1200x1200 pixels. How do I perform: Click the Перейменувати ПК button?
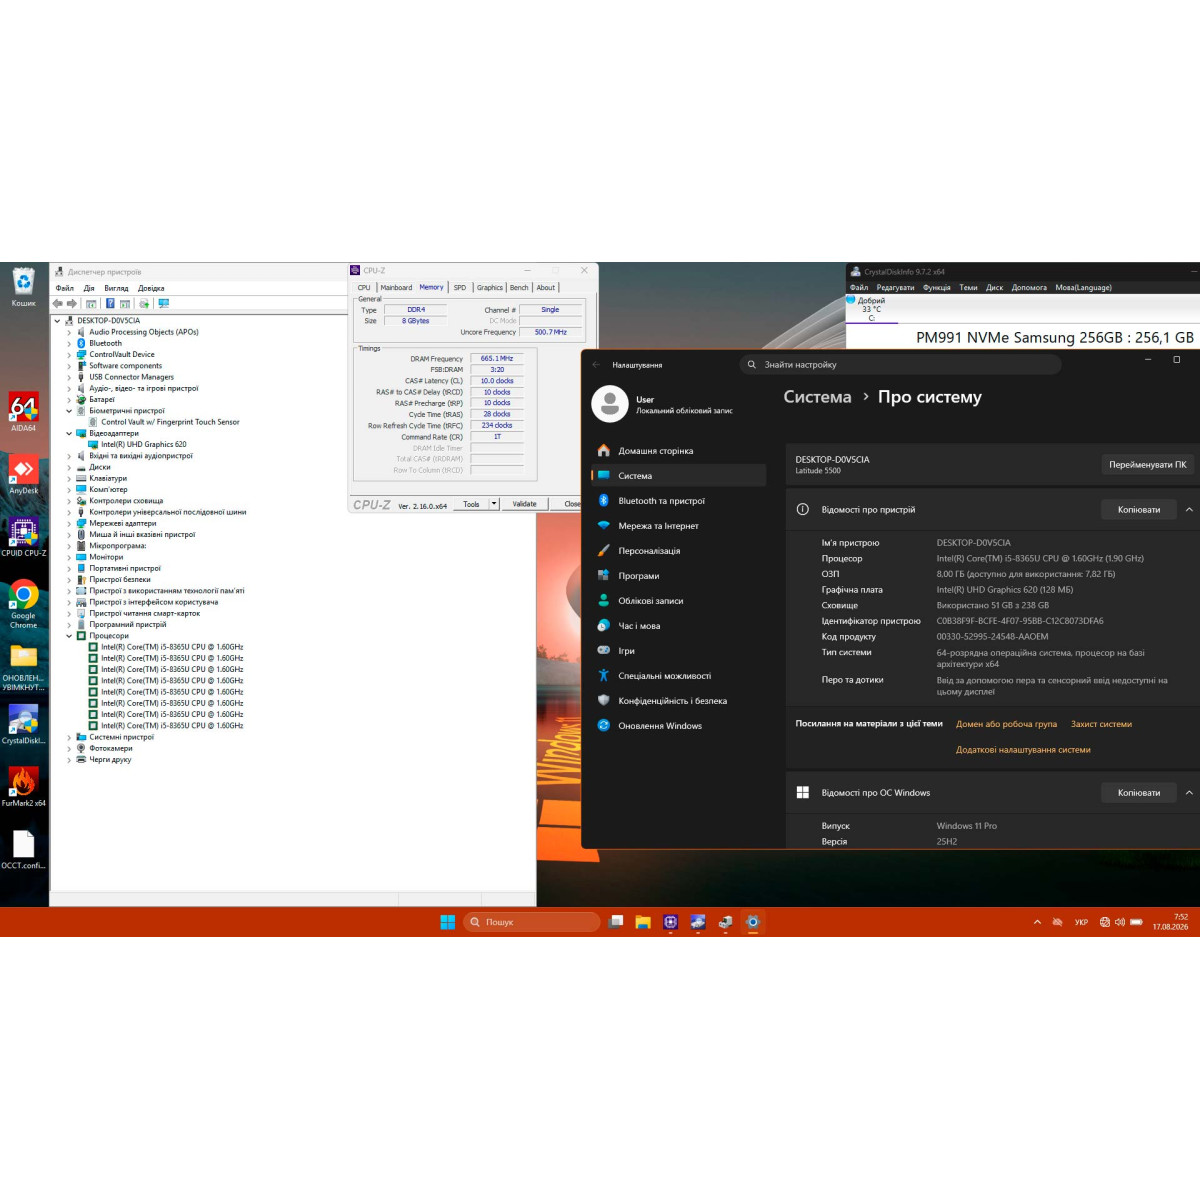pyautogui.click(x=1147, y=465)
